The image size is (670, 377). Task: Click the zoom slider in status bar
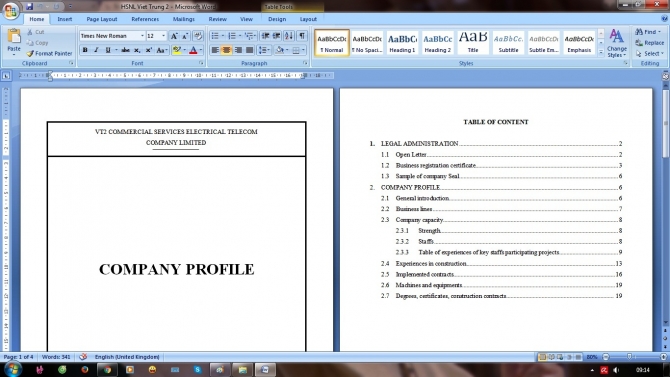click(x=635, y=356)
